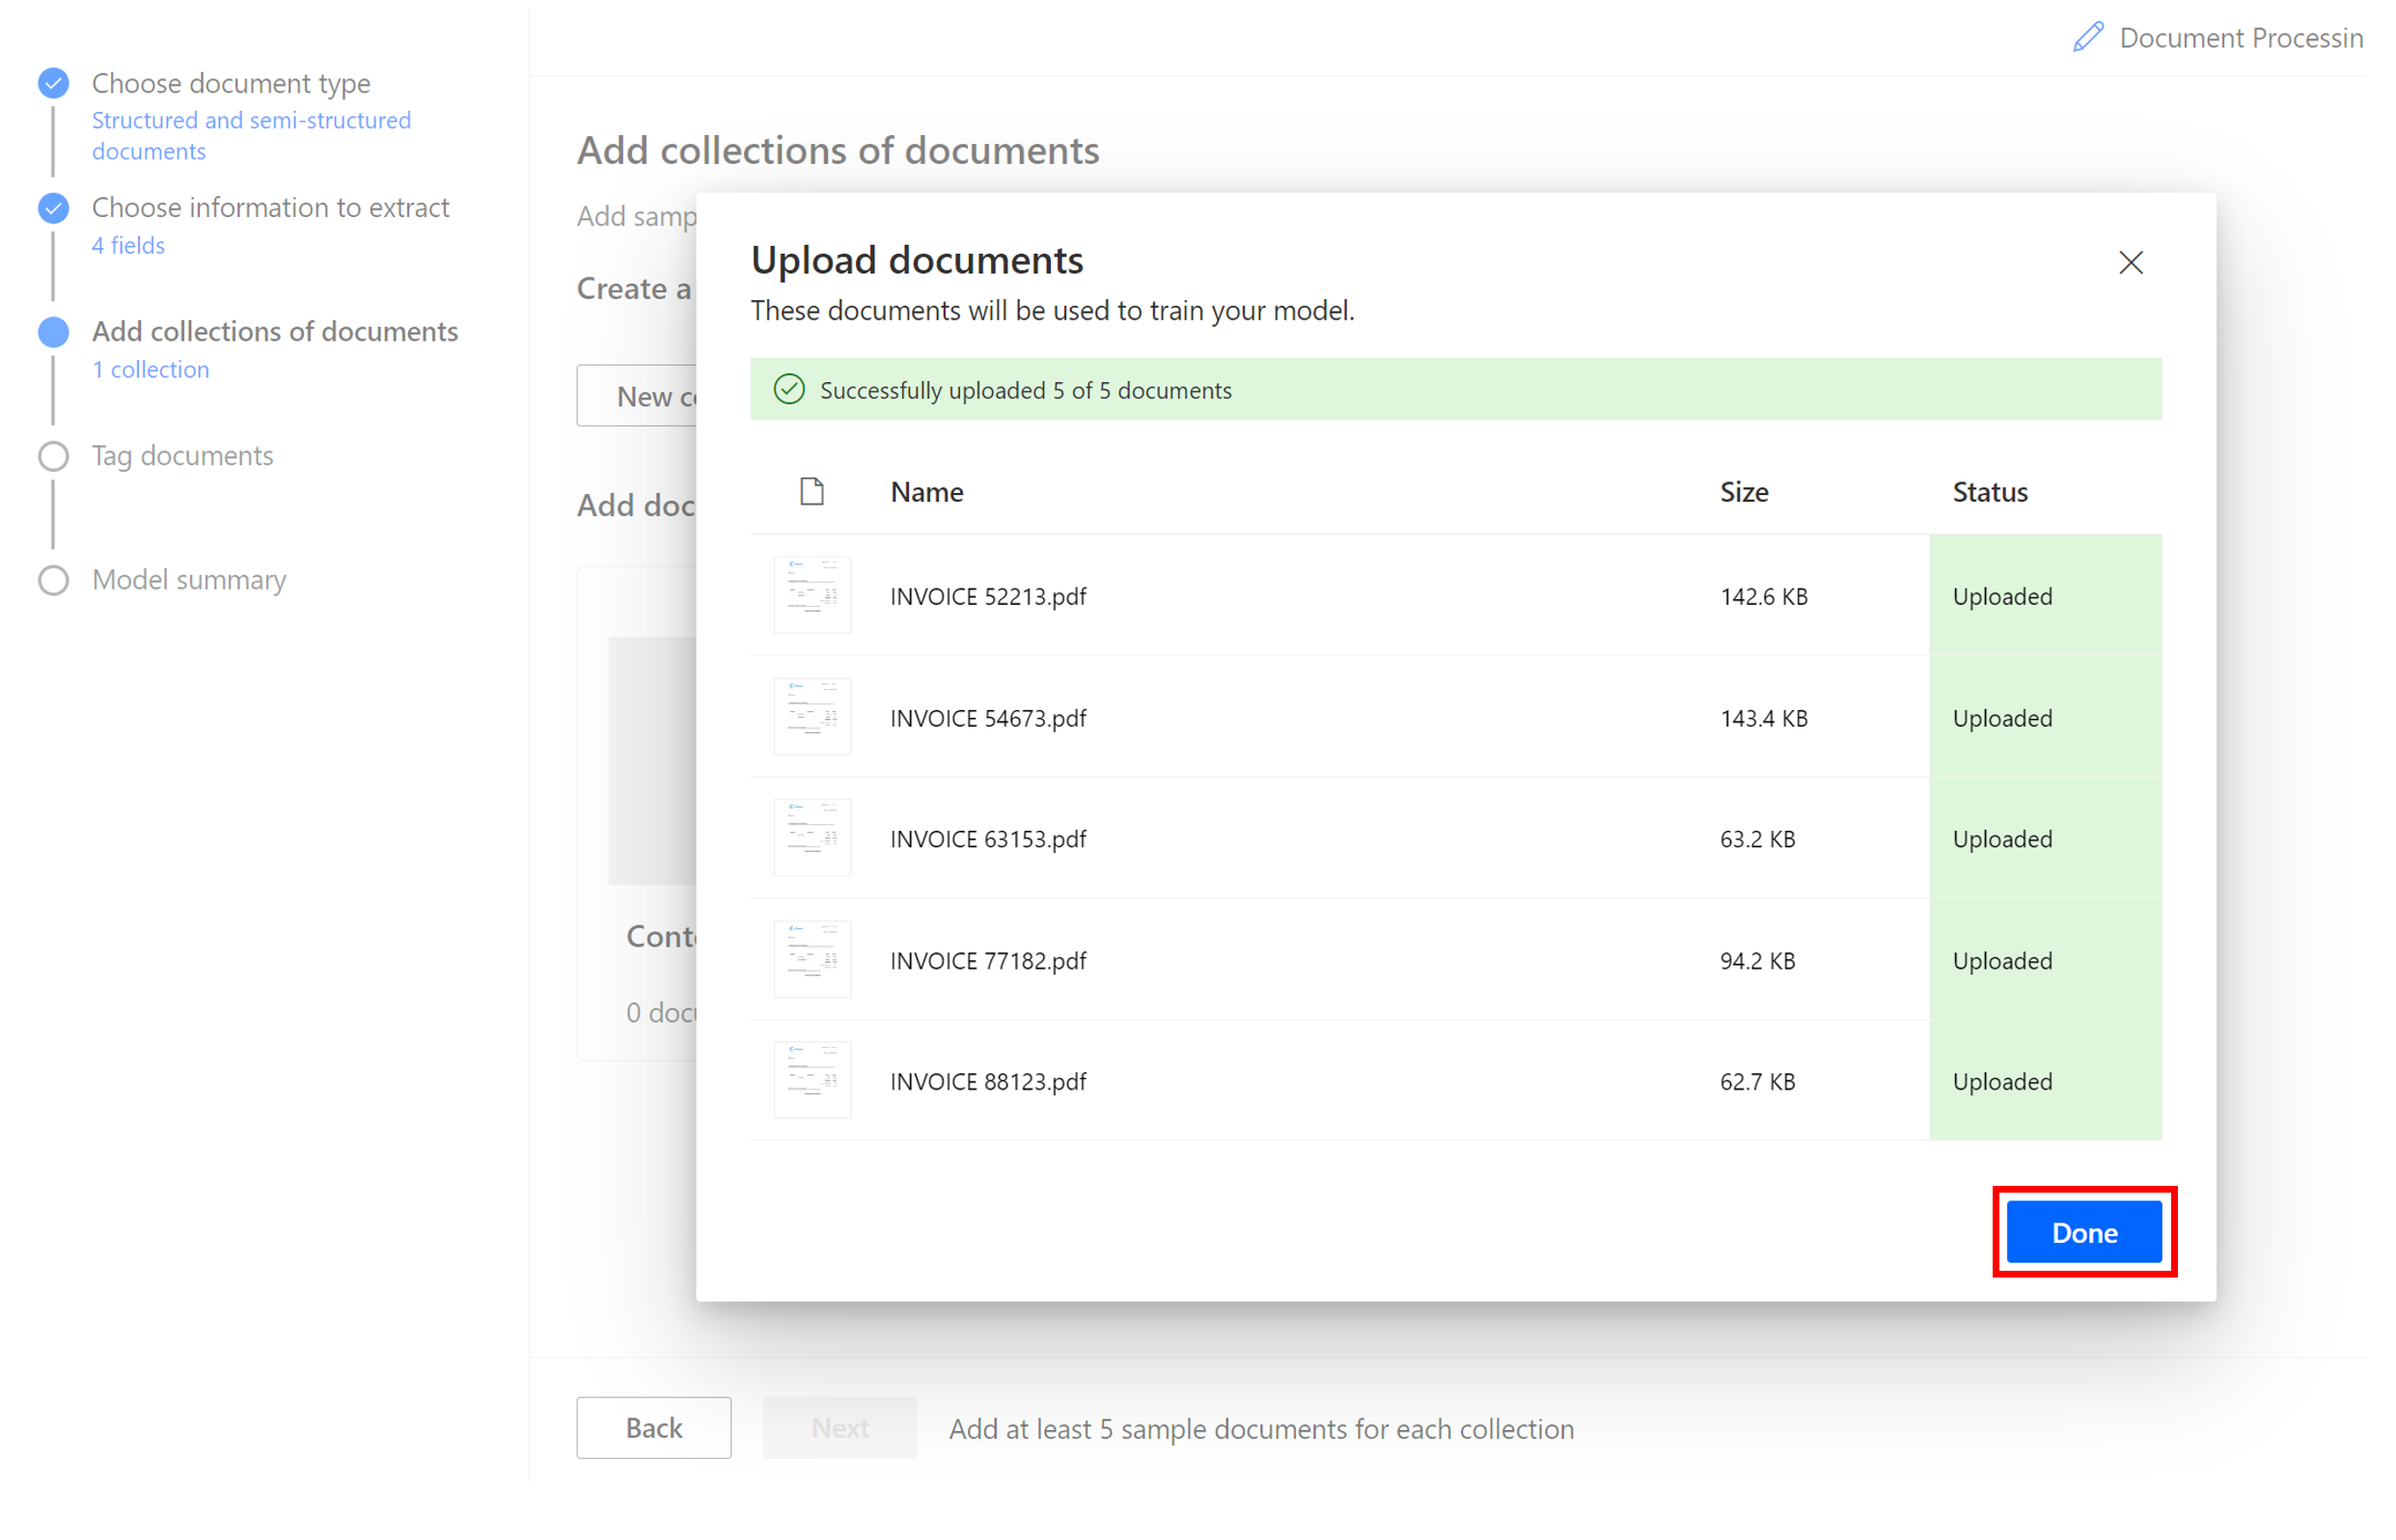Click the green success checkmark icon
The height and width of the screenshot is (1540, 2396).
(789, 389)
